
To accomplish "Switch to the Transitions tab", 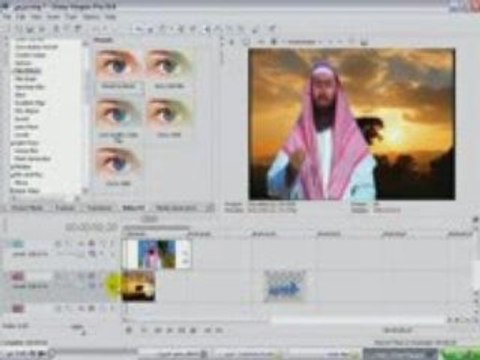I will point(99,208).
